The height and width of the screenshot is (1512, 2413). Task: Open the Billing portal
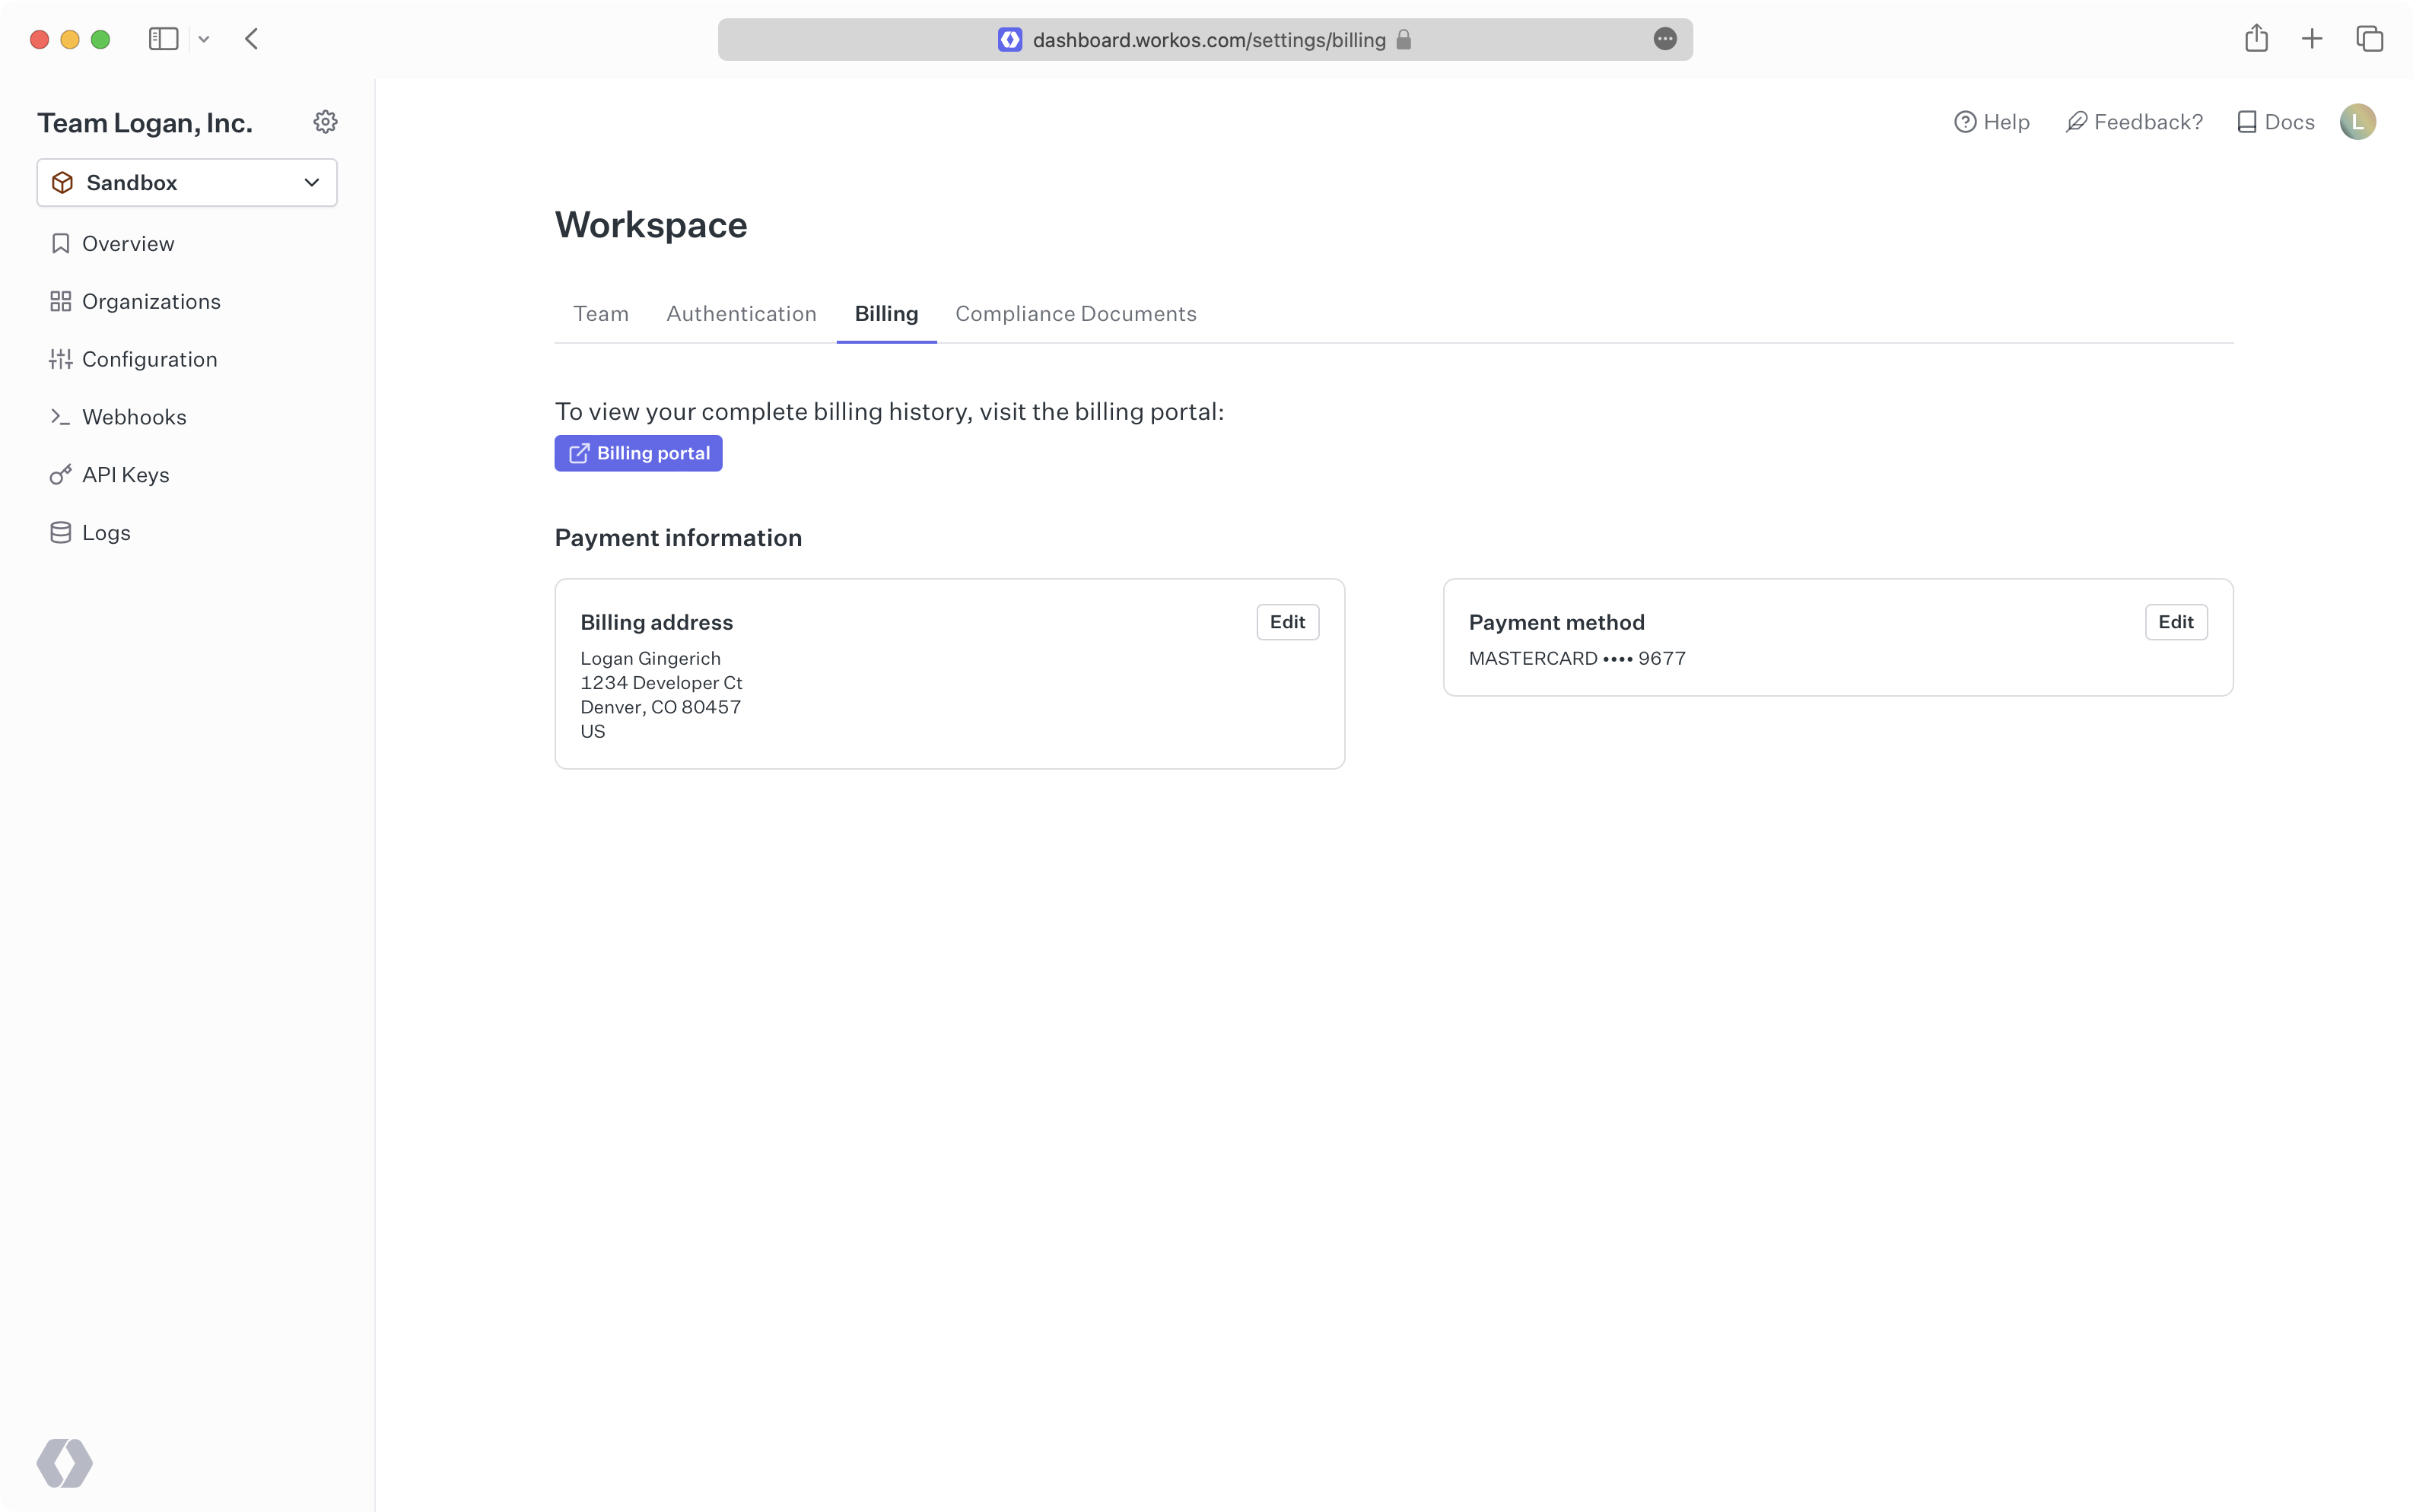pyautogui.click(x=638, y=453)
